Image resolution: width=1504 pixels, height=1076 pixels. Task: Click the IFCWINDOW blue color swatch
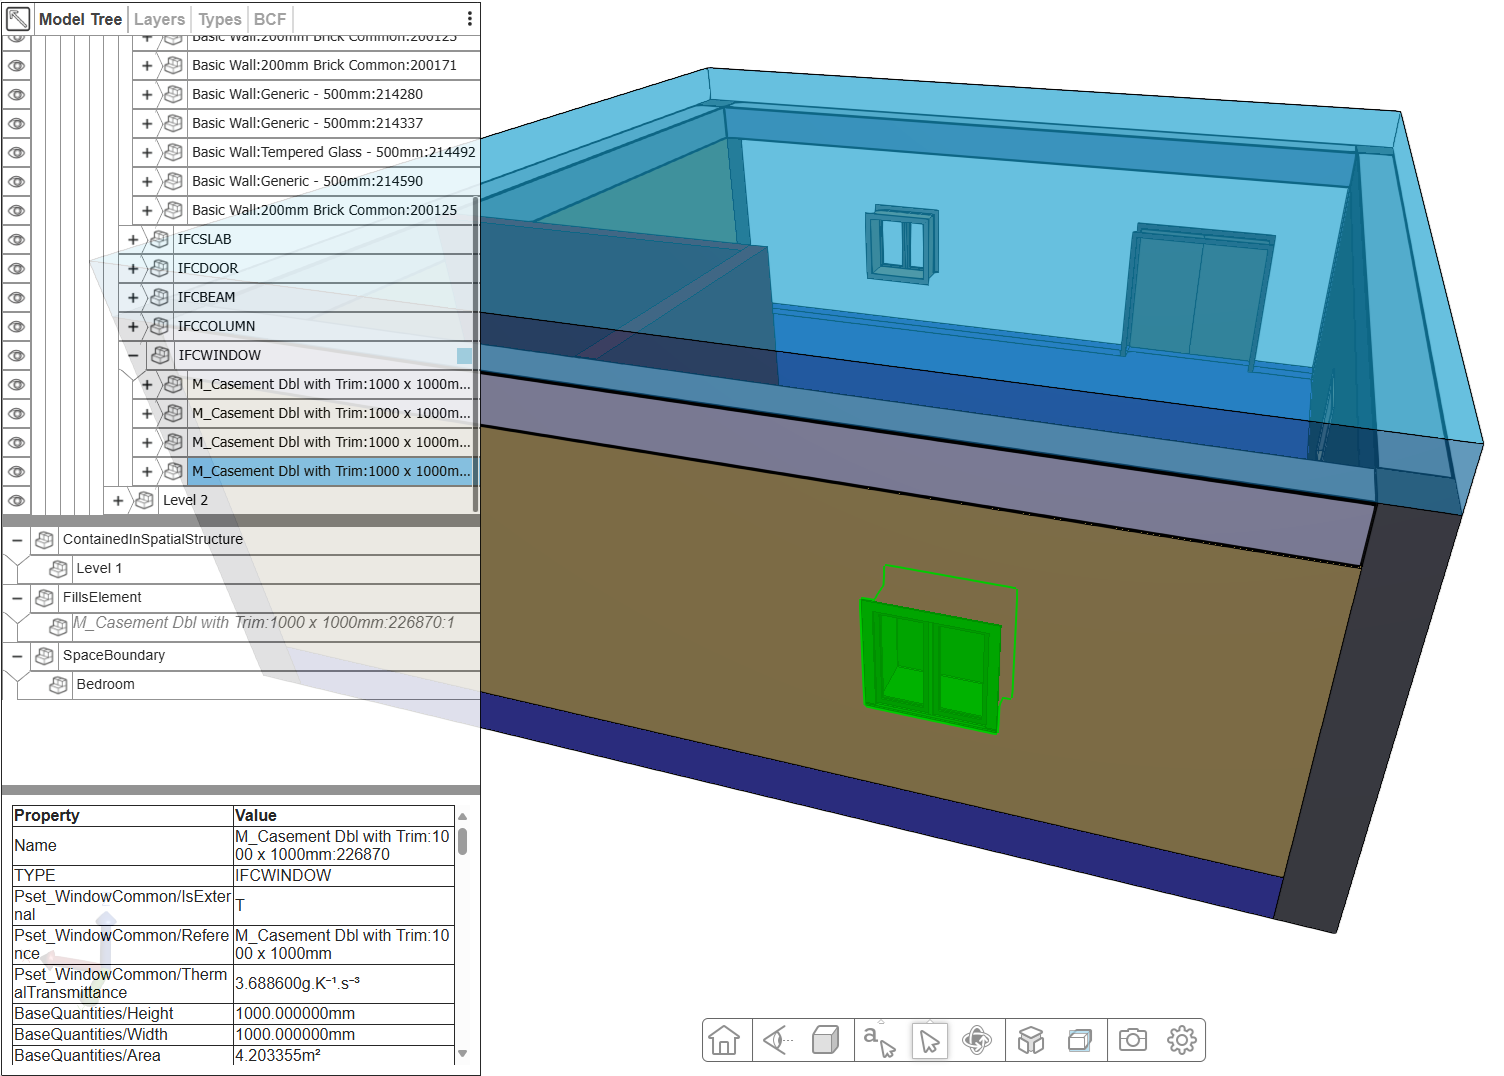464,356
